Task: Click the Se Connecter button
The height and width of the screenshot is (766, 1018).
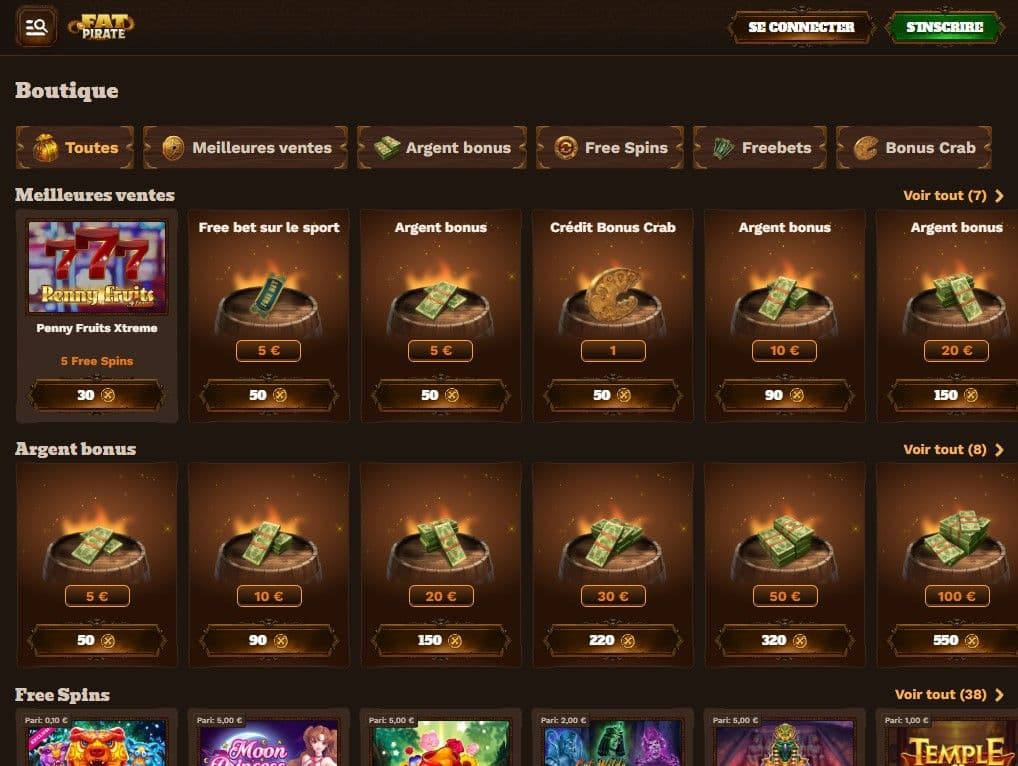Action: click(801, 27)
